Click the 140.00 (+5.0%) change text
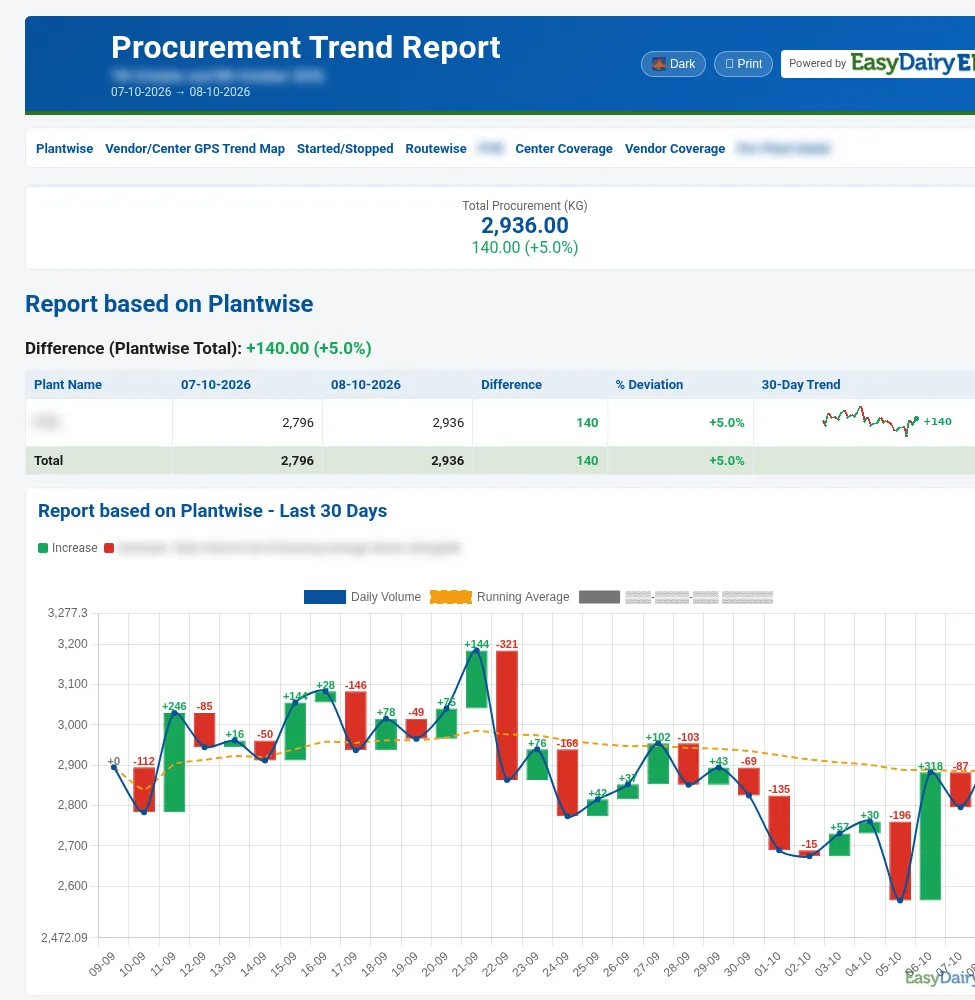Viewport: 975px width, 1000px height. (x=525, y=247)
